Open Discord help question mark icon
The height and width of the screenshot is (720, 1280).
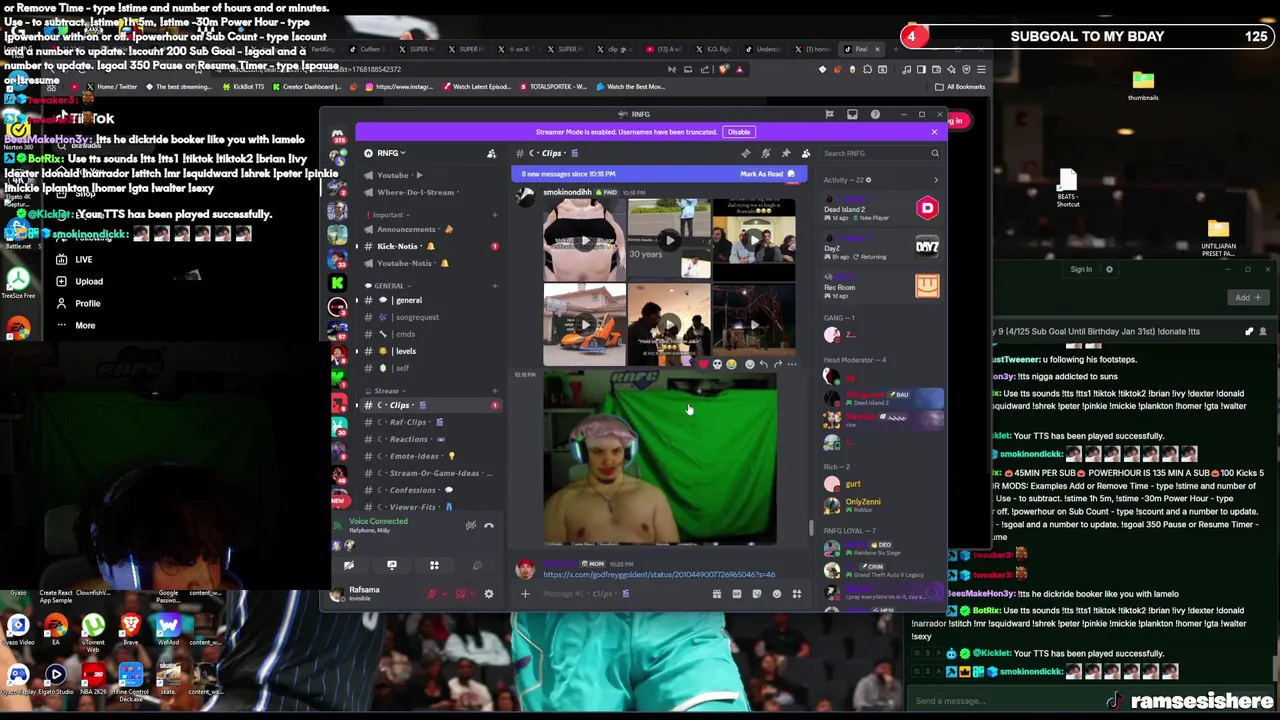[x=875, y=114]
